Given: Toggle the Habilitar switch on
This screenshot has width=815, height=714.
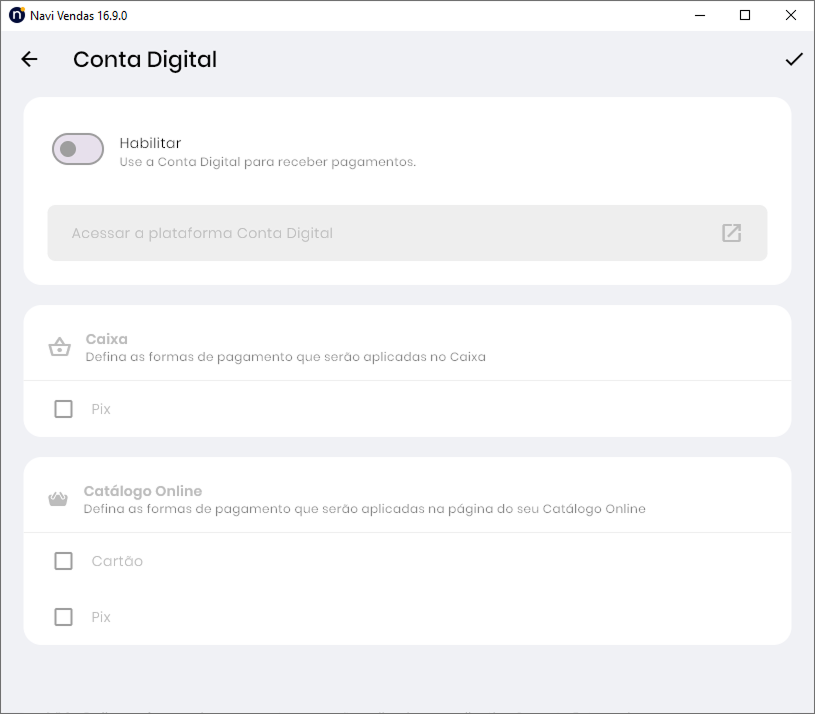Looking at the screenshot, I should click(77, 149).
